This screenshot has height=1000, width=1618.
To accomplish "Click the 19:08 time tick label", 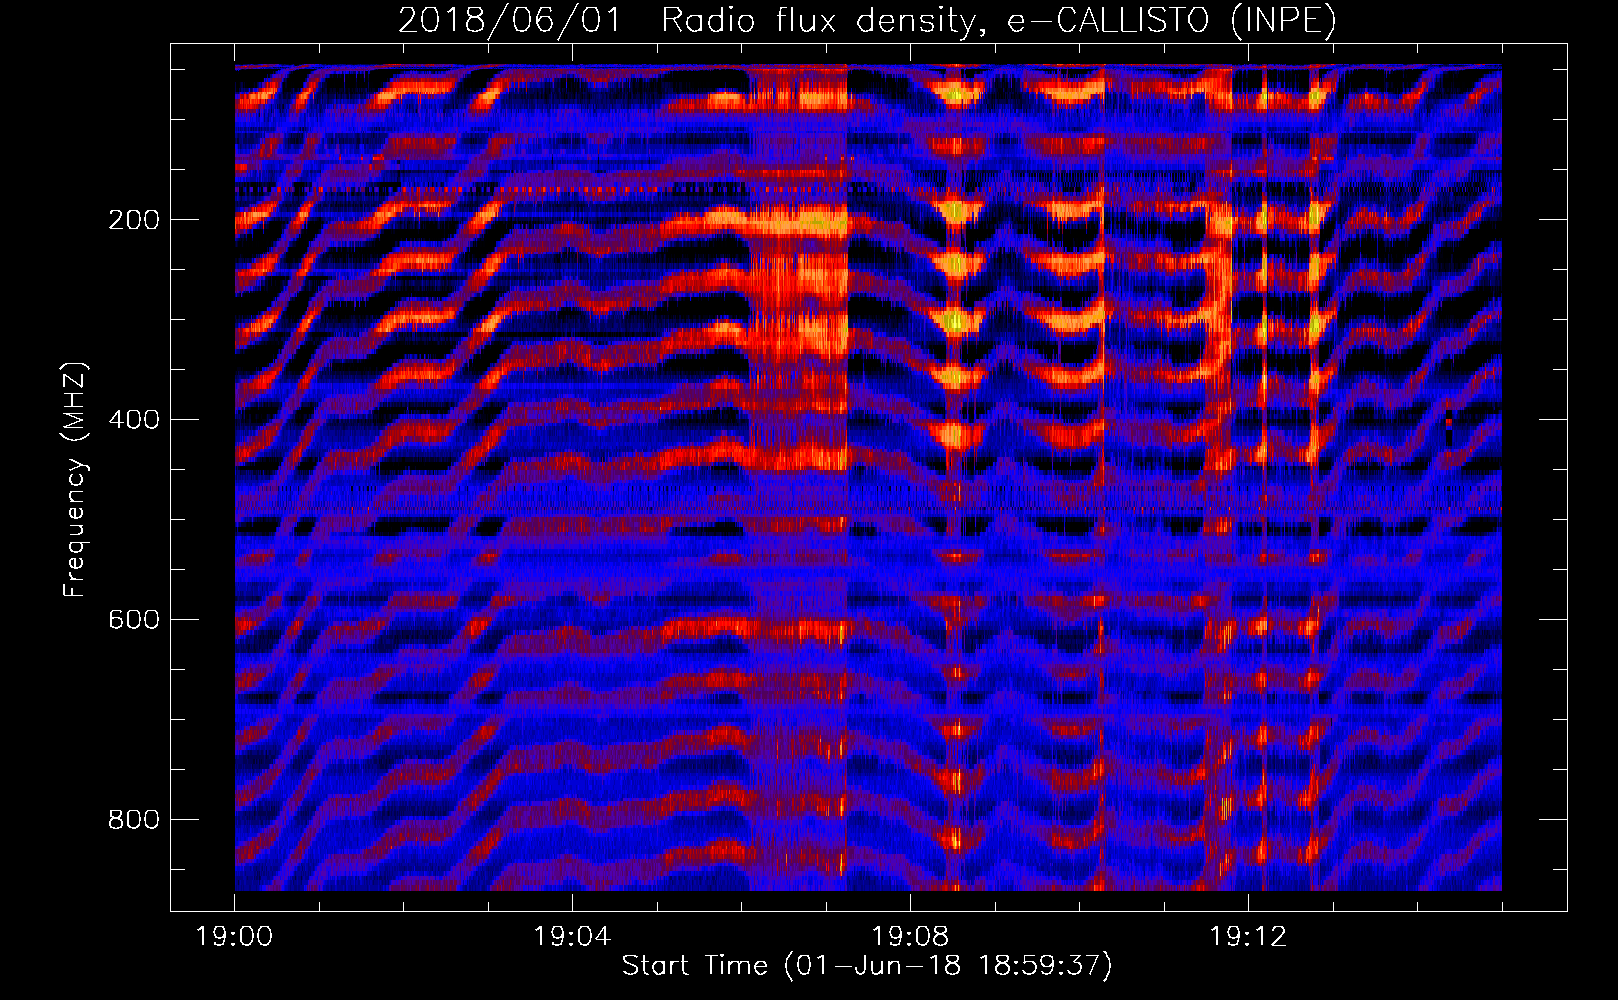I will [910, 937].
